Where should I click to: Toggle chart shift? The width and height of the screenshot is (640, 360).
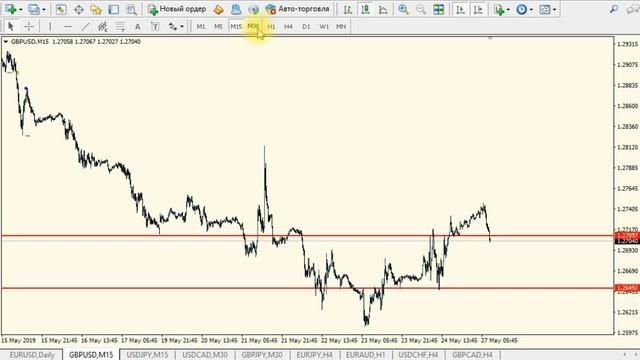478,9
